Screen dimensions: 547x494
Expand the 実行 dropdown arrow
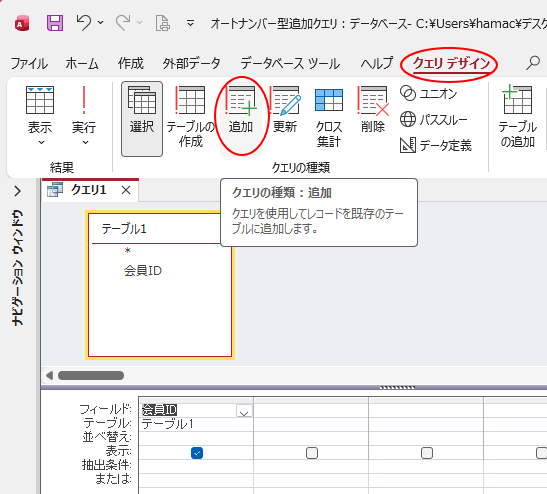click(x=85, y=142)
